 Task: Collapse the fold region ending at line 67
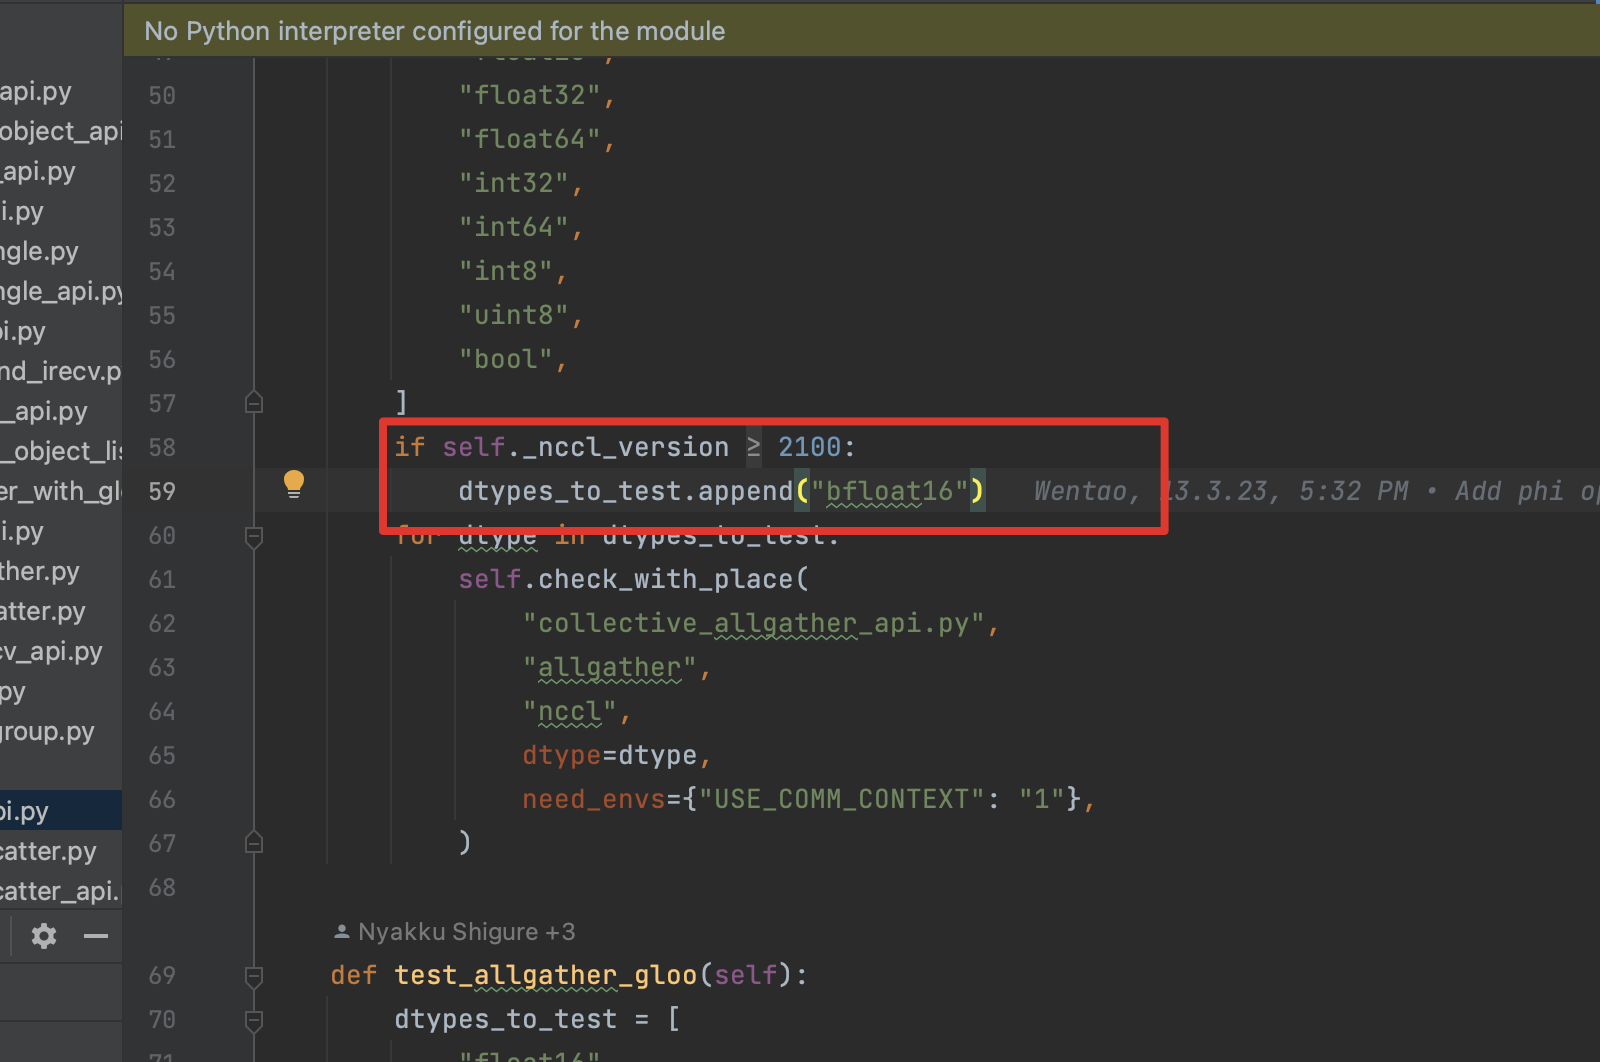click(253, 842)
